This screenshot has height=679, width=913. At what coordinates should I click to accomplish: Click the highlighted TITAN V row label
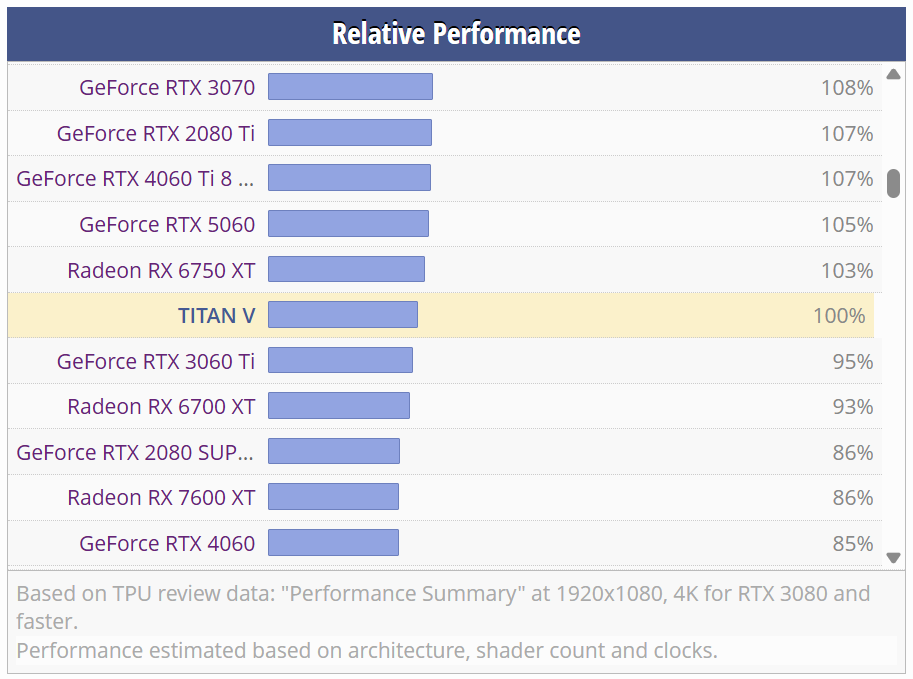point(216,316)
